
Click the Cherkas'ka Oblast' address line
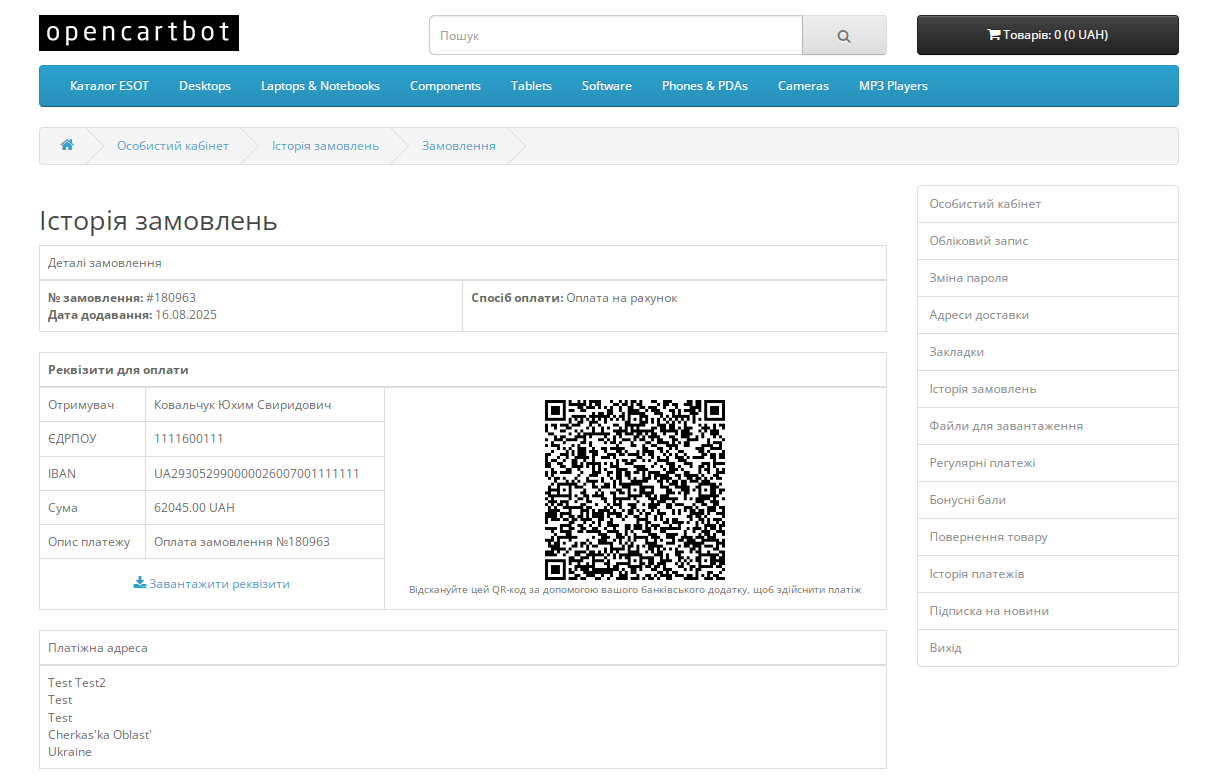click(100, 735)
